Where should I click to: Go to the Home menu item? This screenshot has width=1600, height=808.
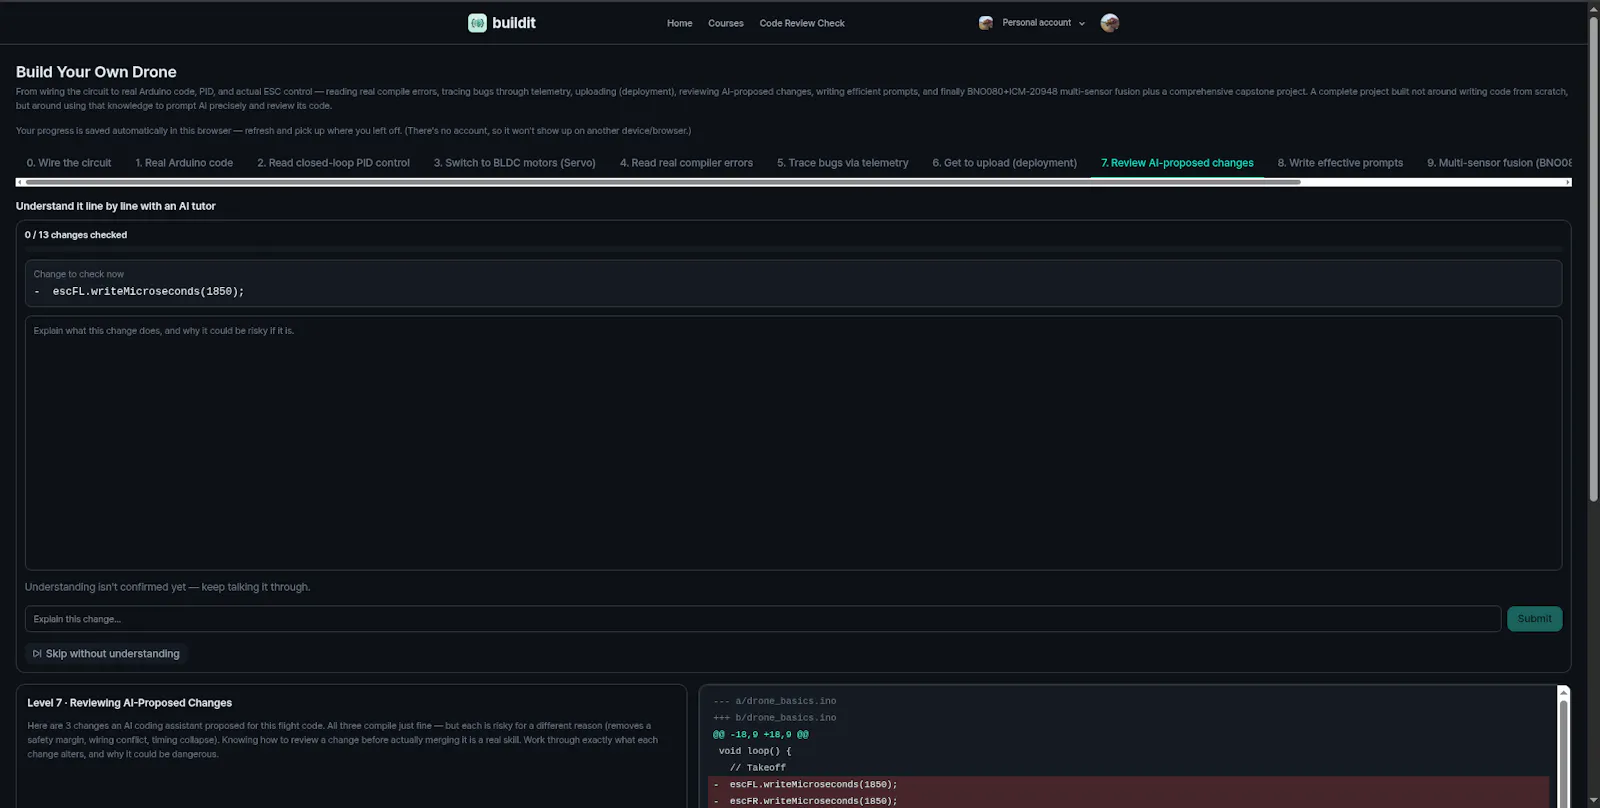click(x=680, y=23)
